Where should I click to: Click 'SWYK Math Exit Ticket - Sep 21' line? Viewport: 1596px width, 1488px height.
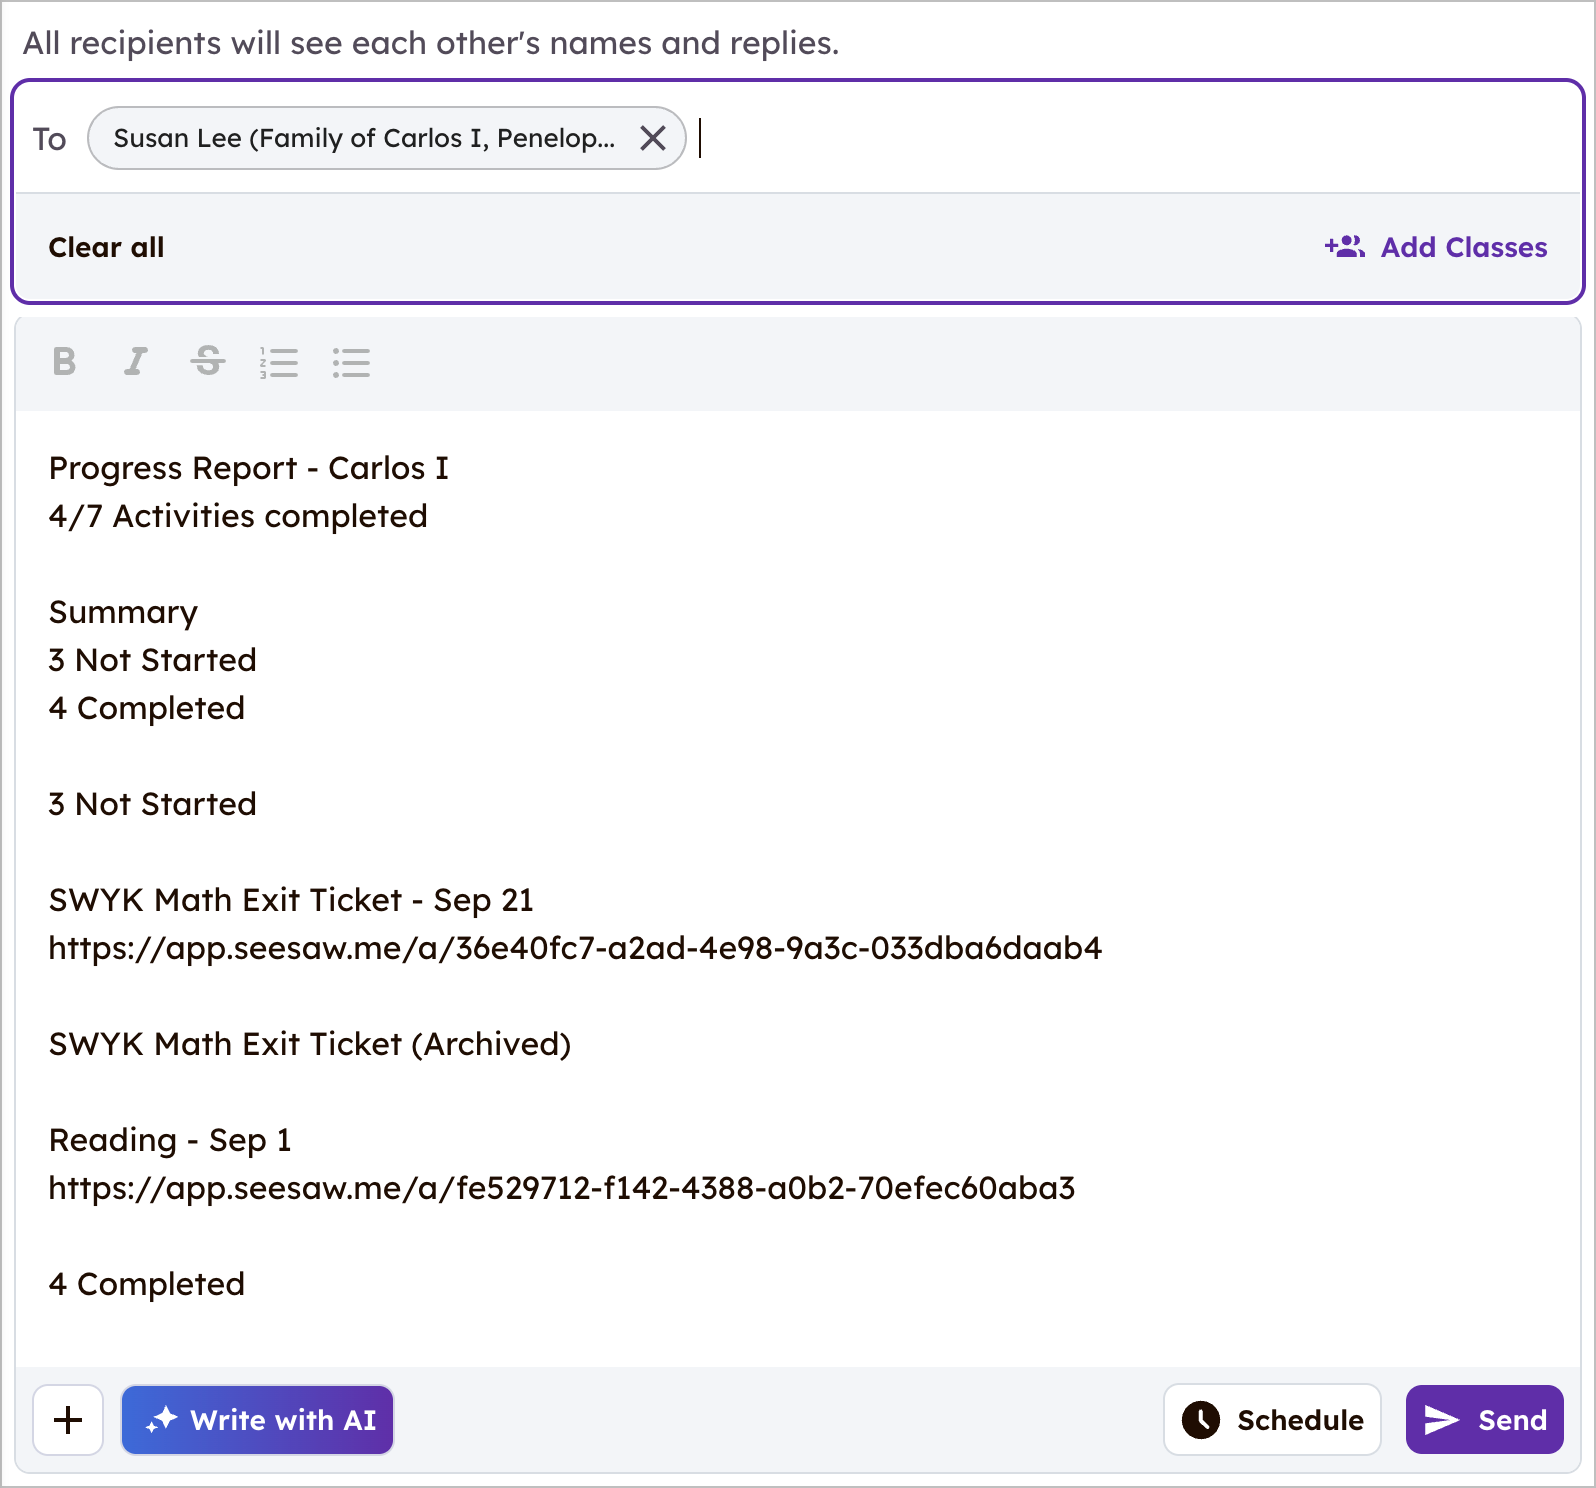pyautogui.click(x=291, y=900)
